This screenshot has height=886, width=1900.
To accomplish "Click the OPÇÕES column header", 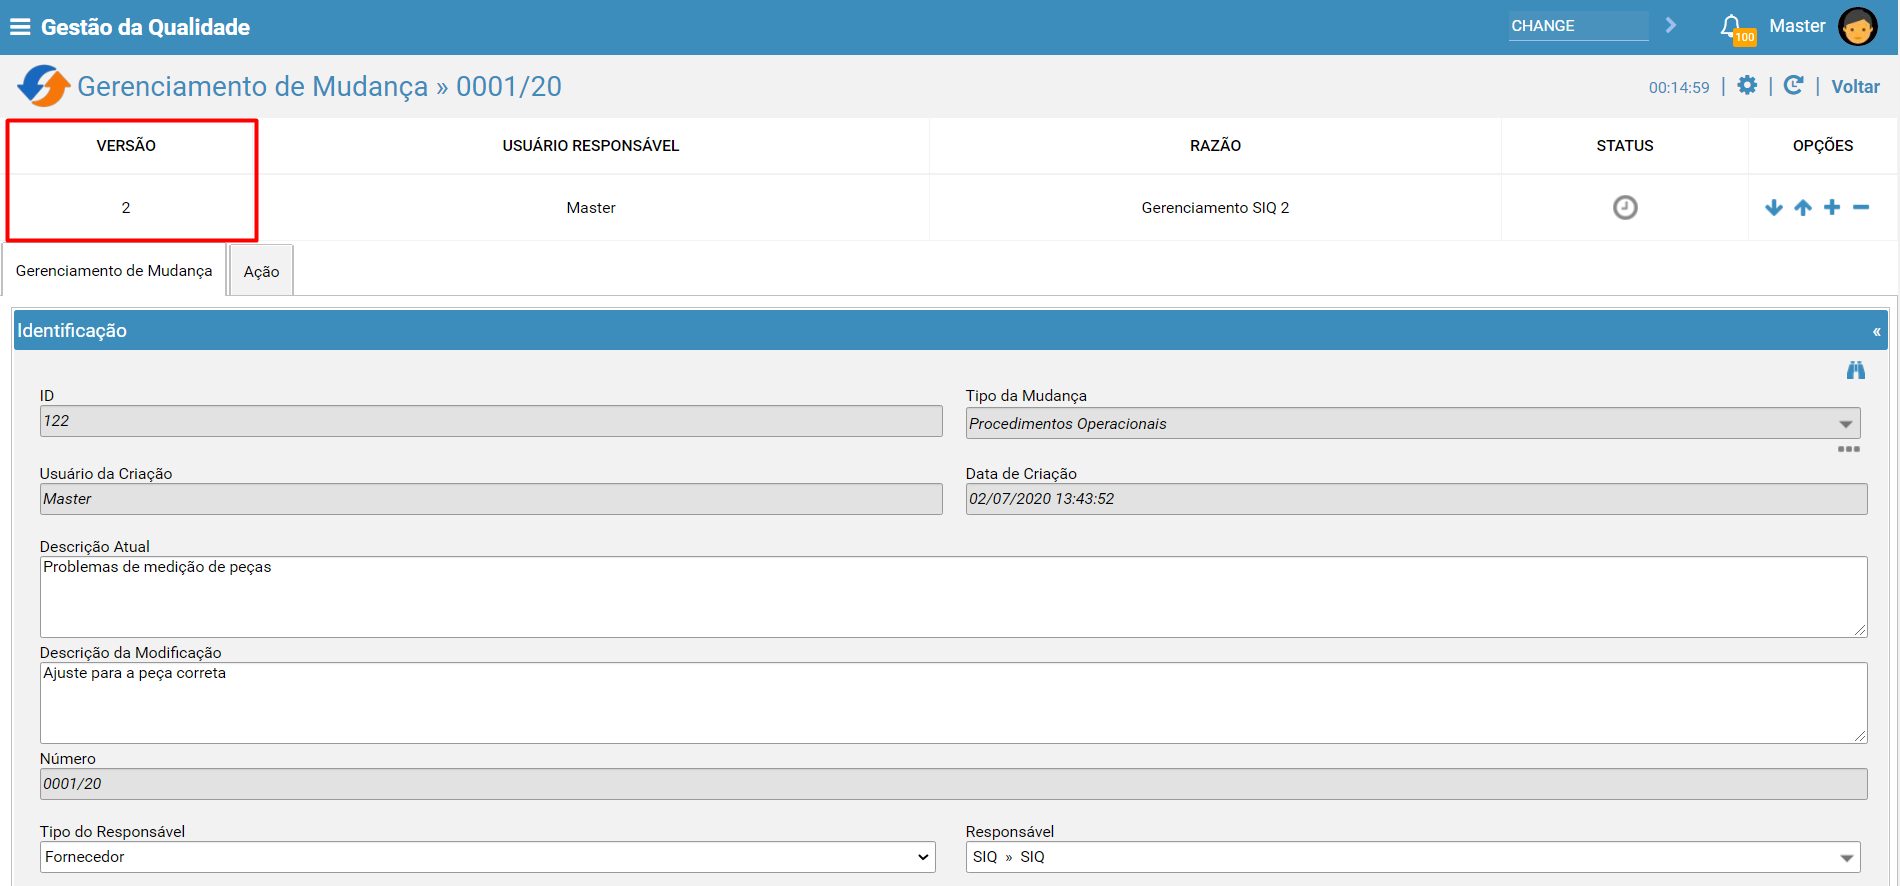I will 1823,146.
